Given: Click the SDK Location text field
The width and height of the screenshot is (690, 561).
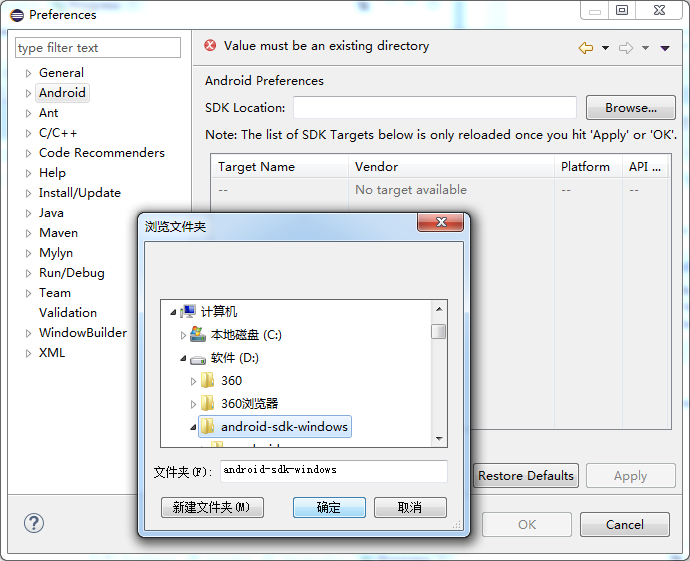Looking at the screenshot, I should pos(435,107).
